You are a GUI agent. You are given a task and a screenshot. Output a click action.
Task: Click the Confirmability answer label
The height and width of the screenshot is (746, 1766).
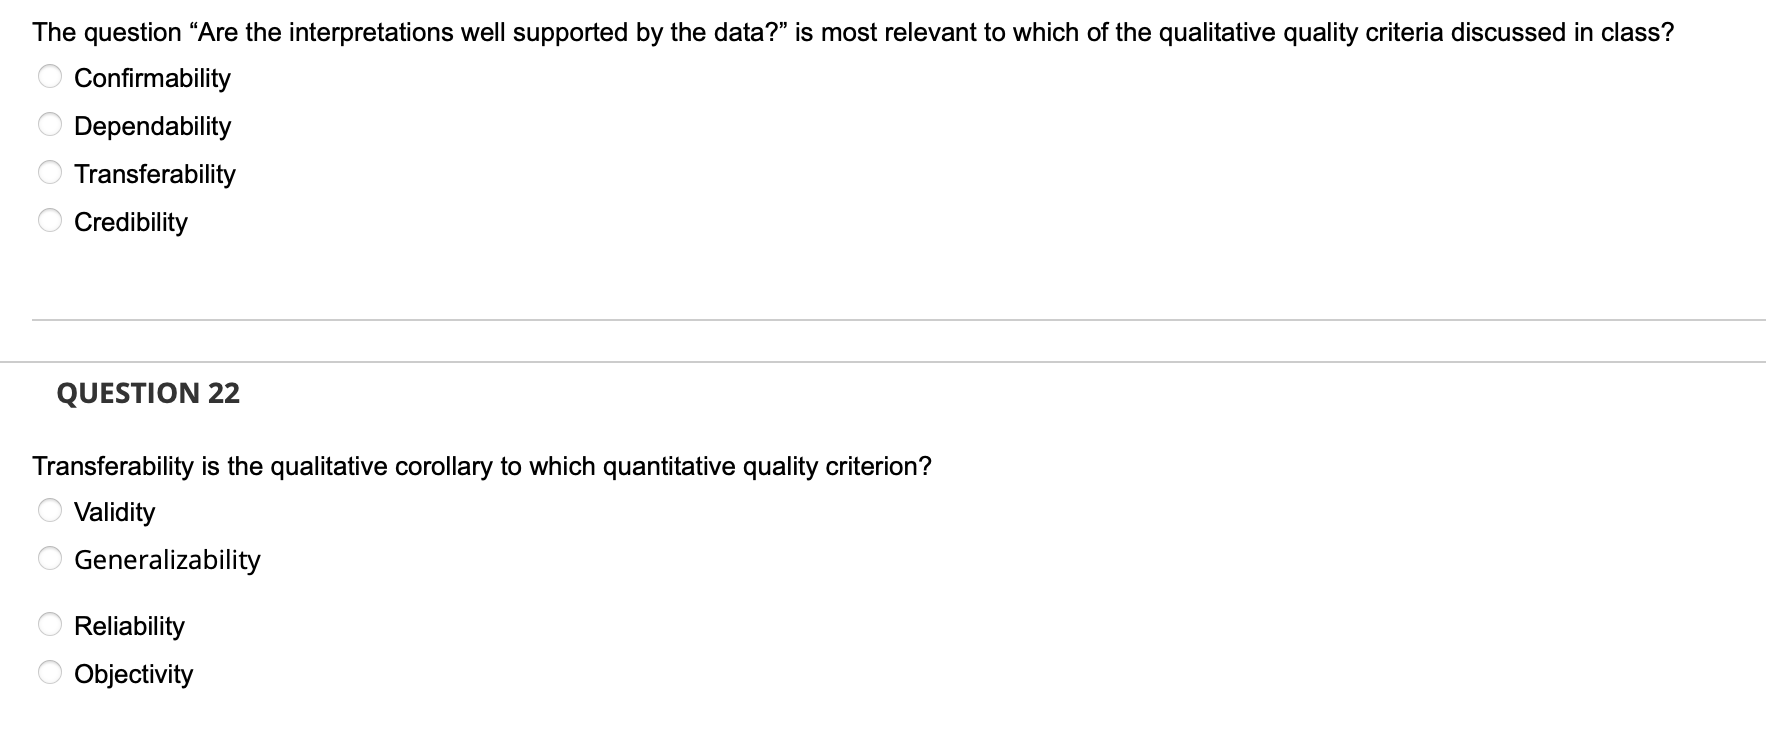[152, 77]
